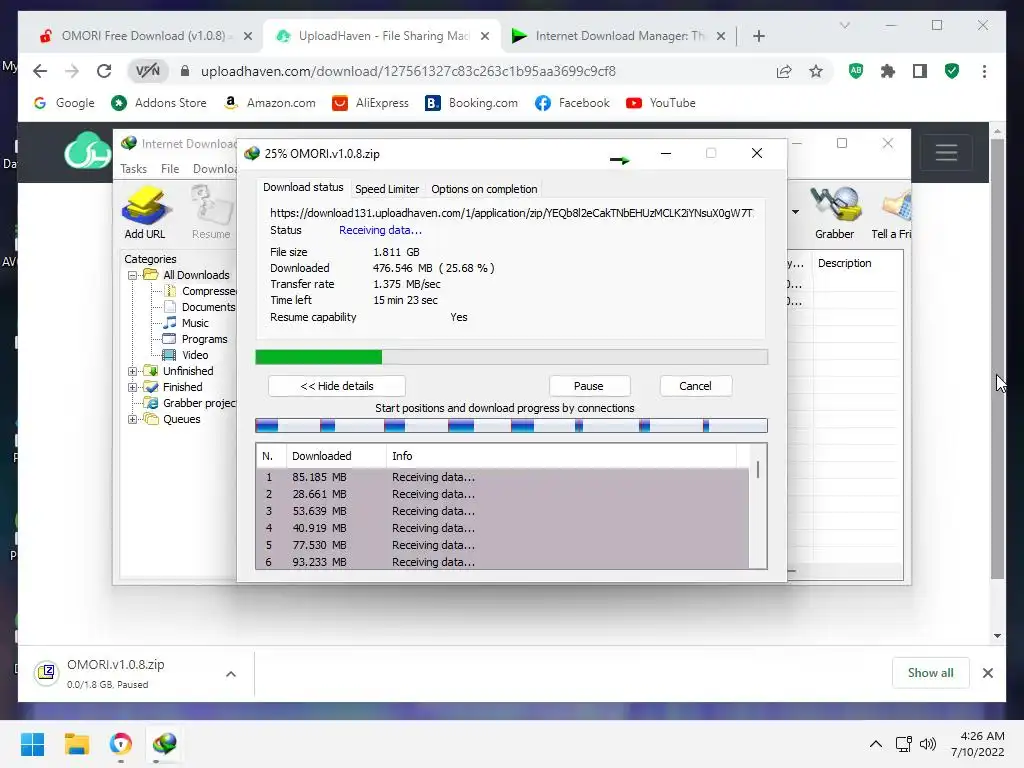Switch to Internet Download Manager browser tab
The height and width of the screenshot is (768, 1024).
(x=618, y=36)
